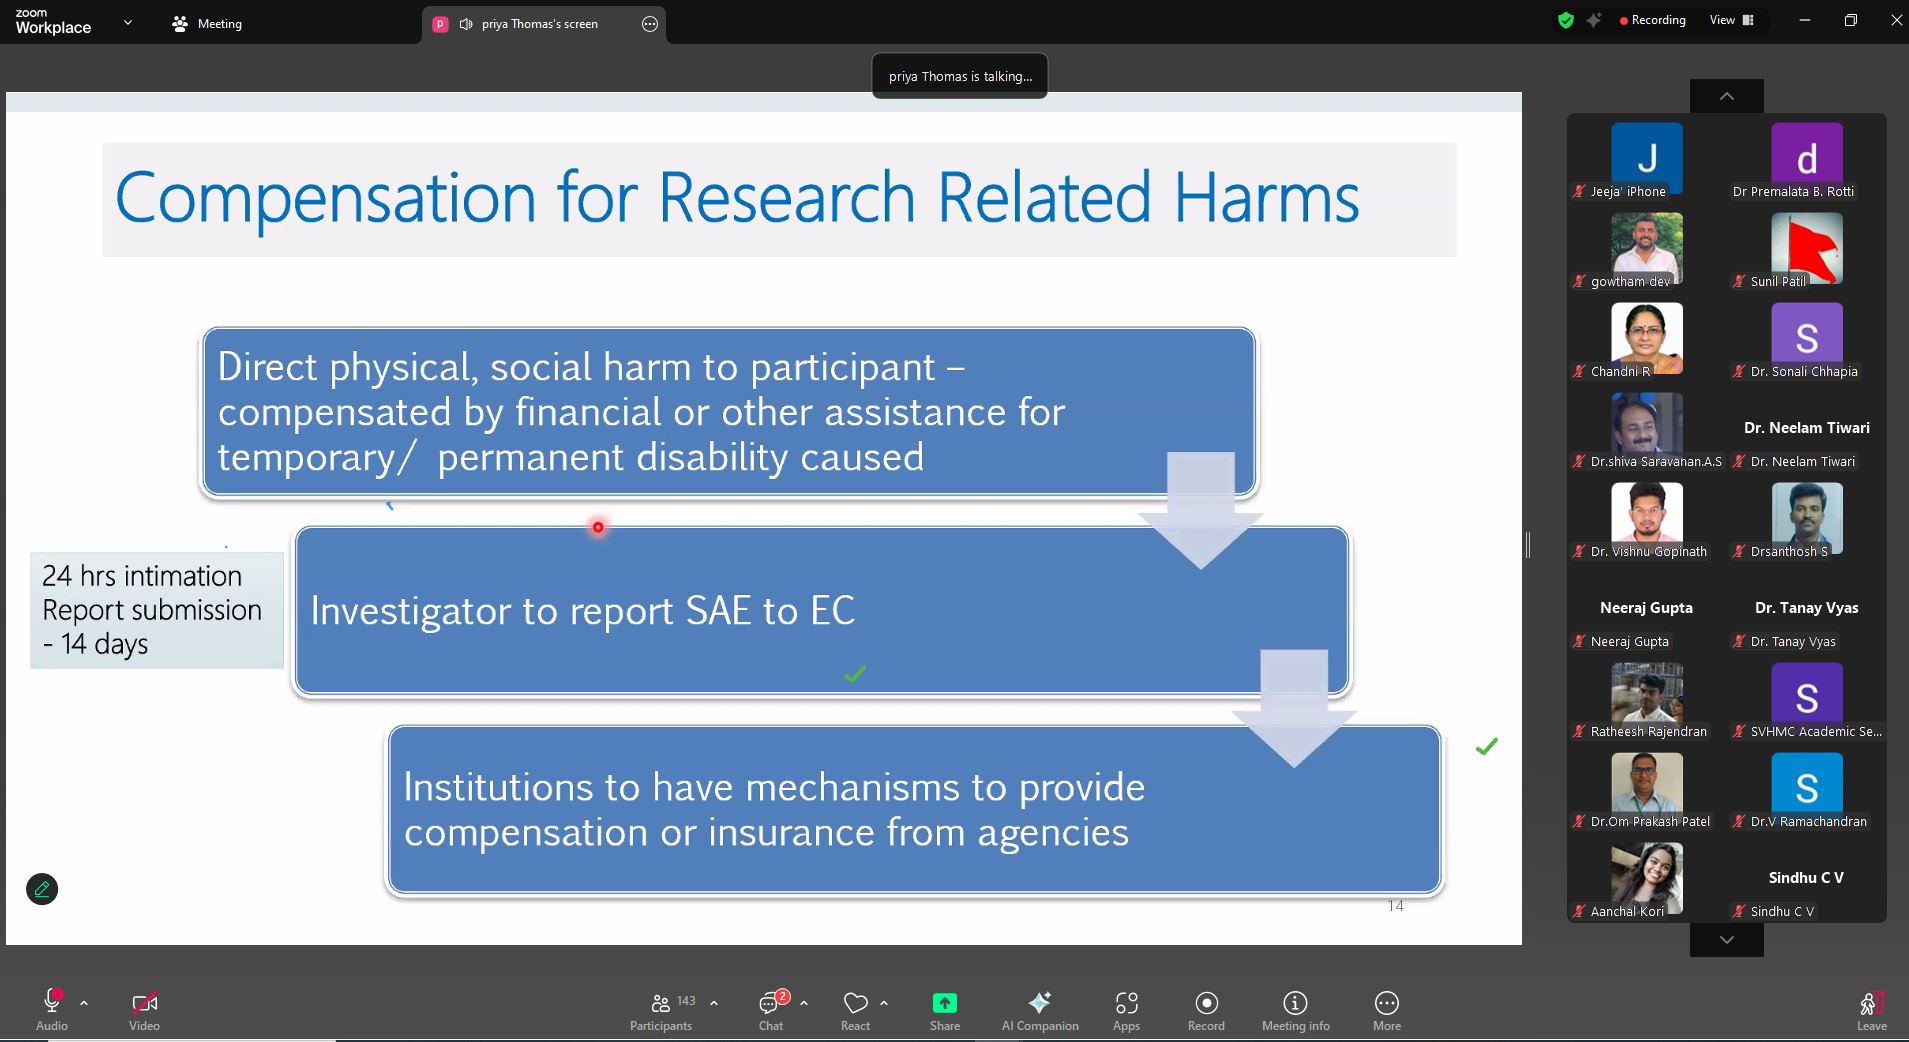The image size is (1909, 1042).
Task: Open the Participants panel
Action: [661, 1010]
